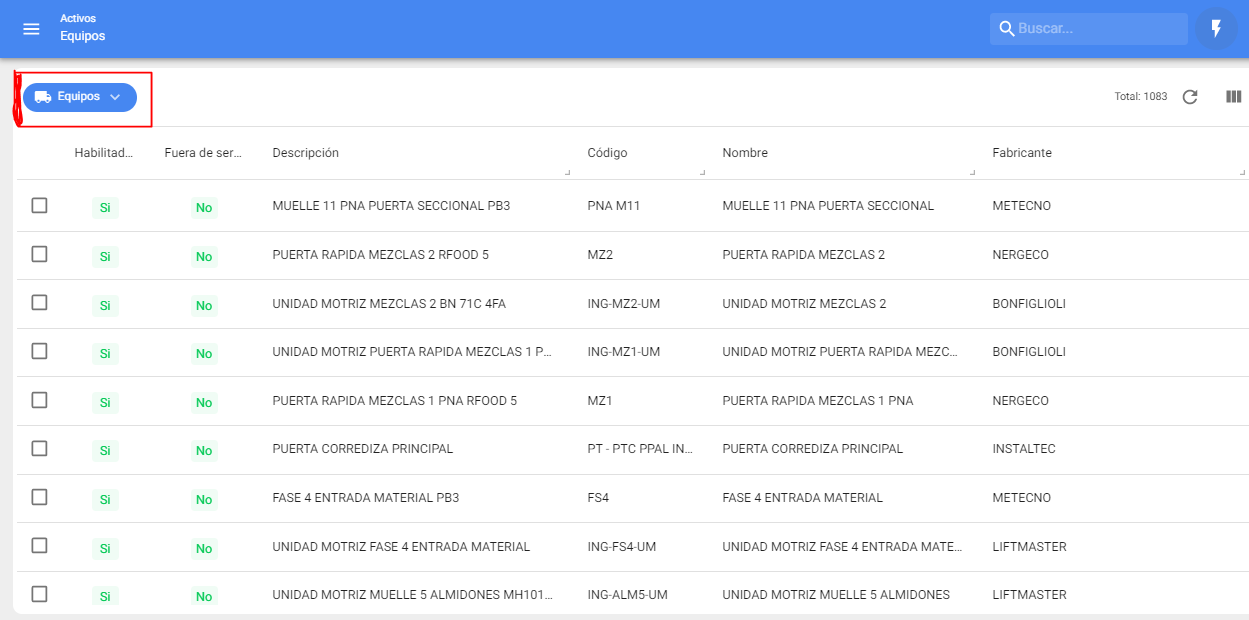1249x620 pixels.
Task: Click the truck icon in Equipos button
Action: [43, 97]
